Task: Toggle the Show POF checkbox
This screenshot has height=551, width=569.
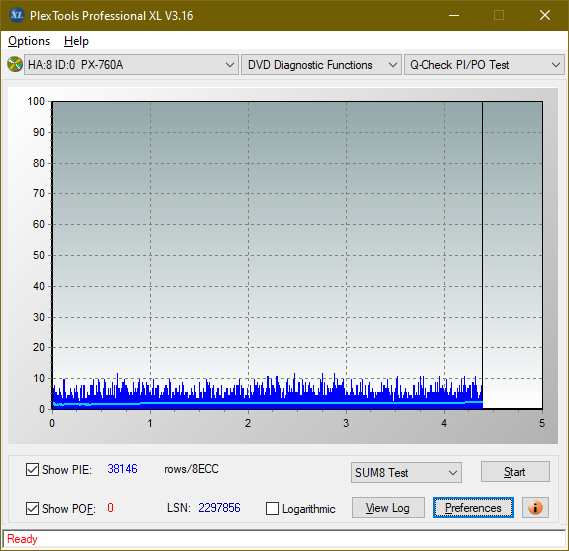Action: 32,508
